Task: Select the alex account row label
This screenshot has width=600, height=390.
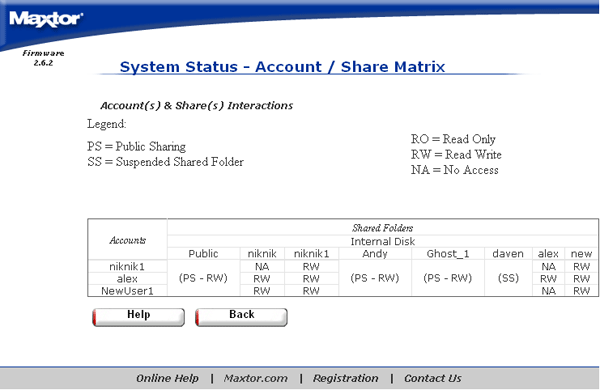Action: 127,279
